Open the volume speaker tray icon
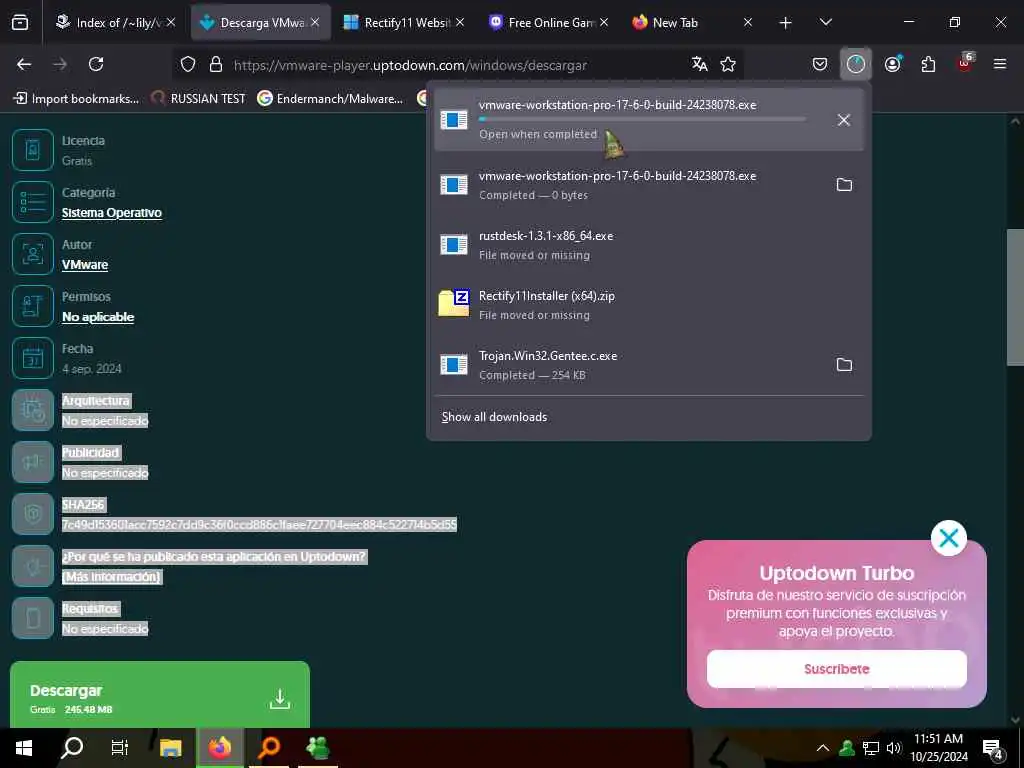Viewport: 1024px width, 768px height. coord(893,748)
